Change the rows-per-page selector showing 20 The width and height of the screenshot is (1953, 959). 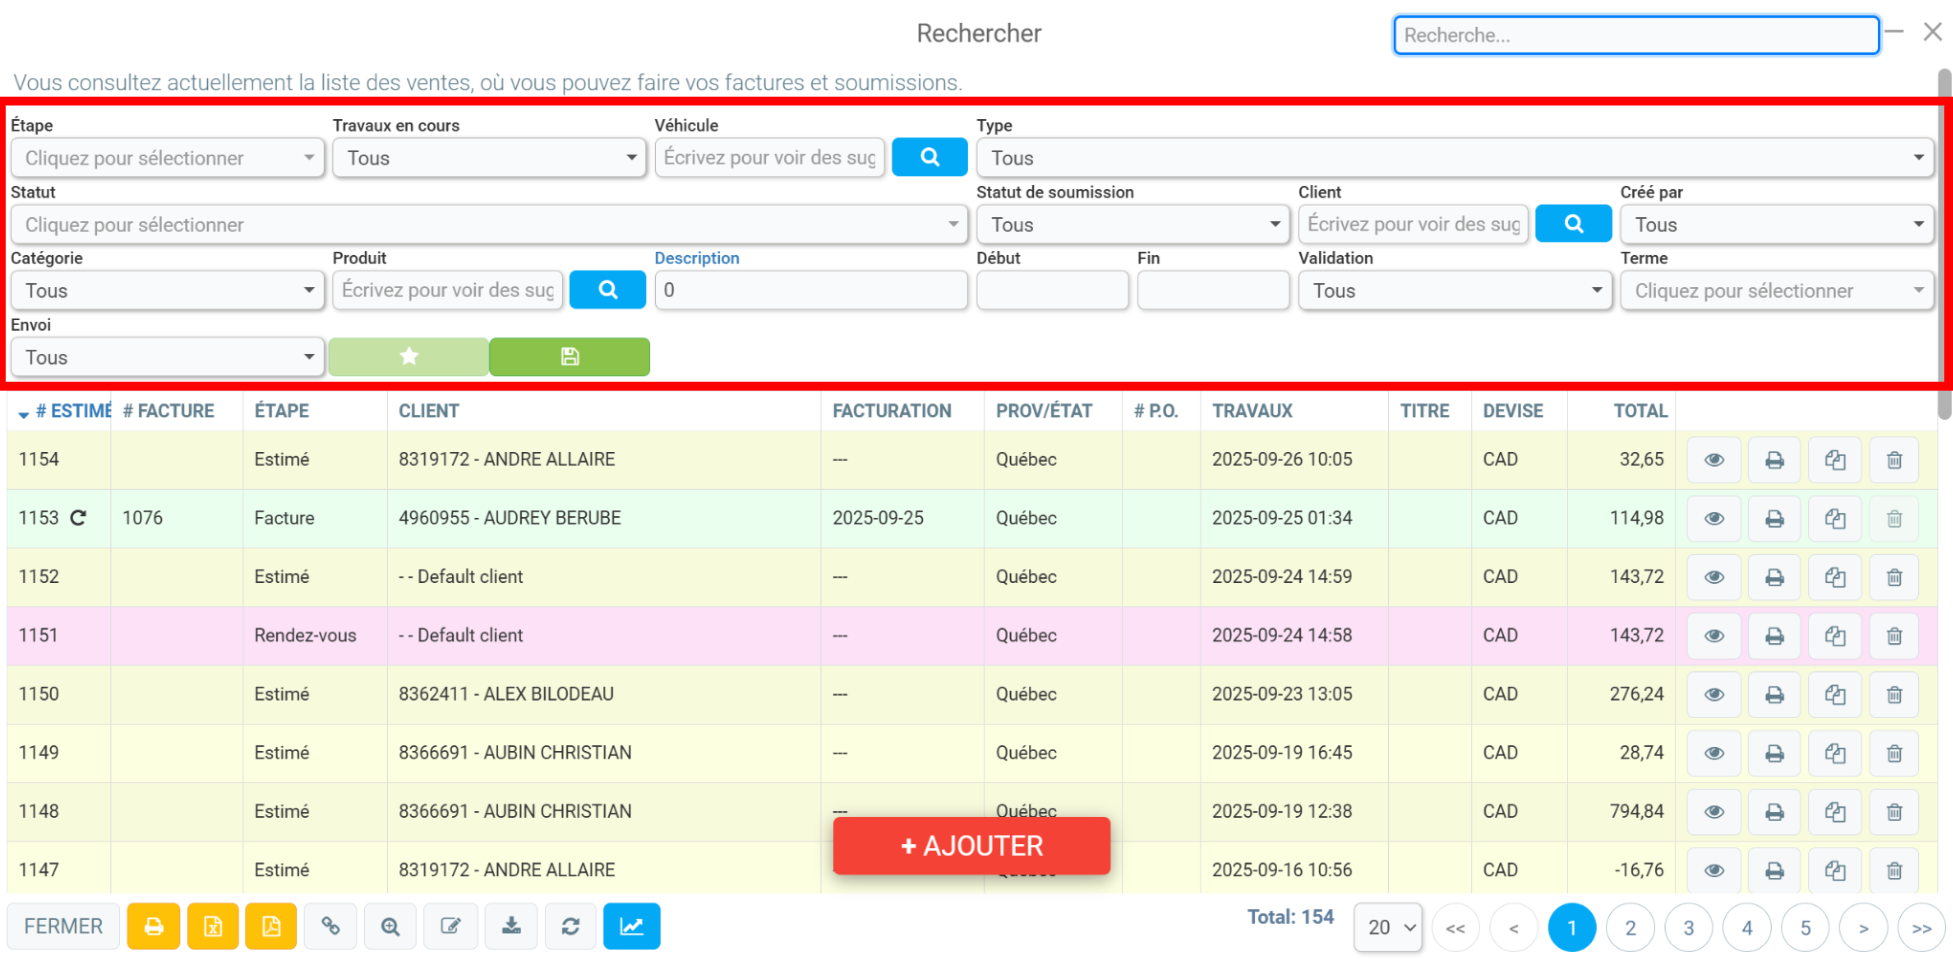click(x=1388, y=927)
